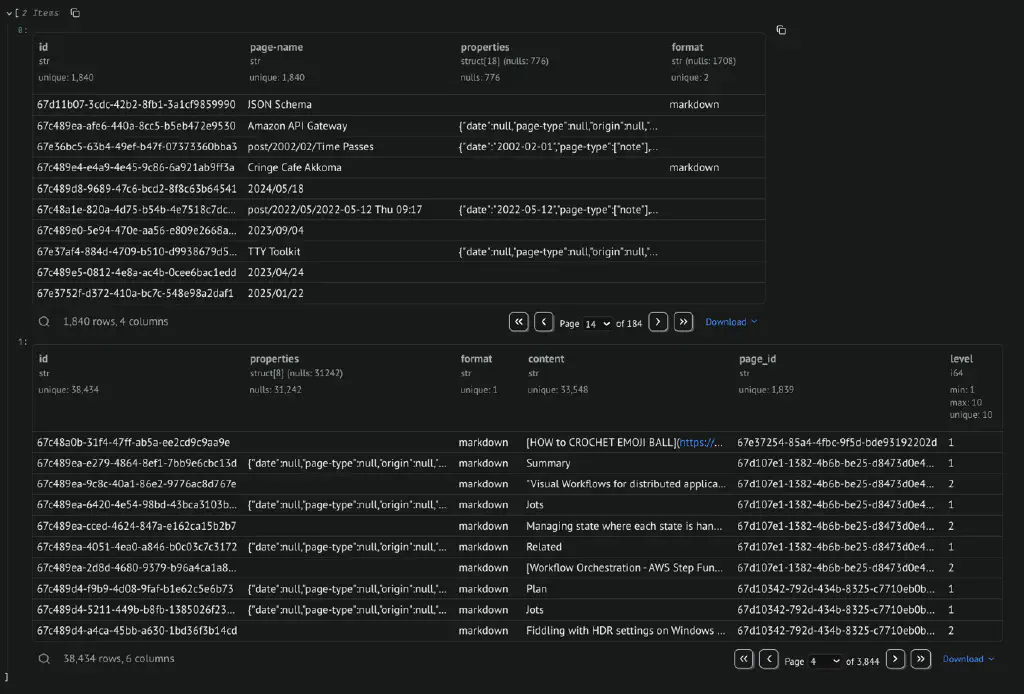
Task: Expand Download menu under second table
Action: tap(968, 659)
